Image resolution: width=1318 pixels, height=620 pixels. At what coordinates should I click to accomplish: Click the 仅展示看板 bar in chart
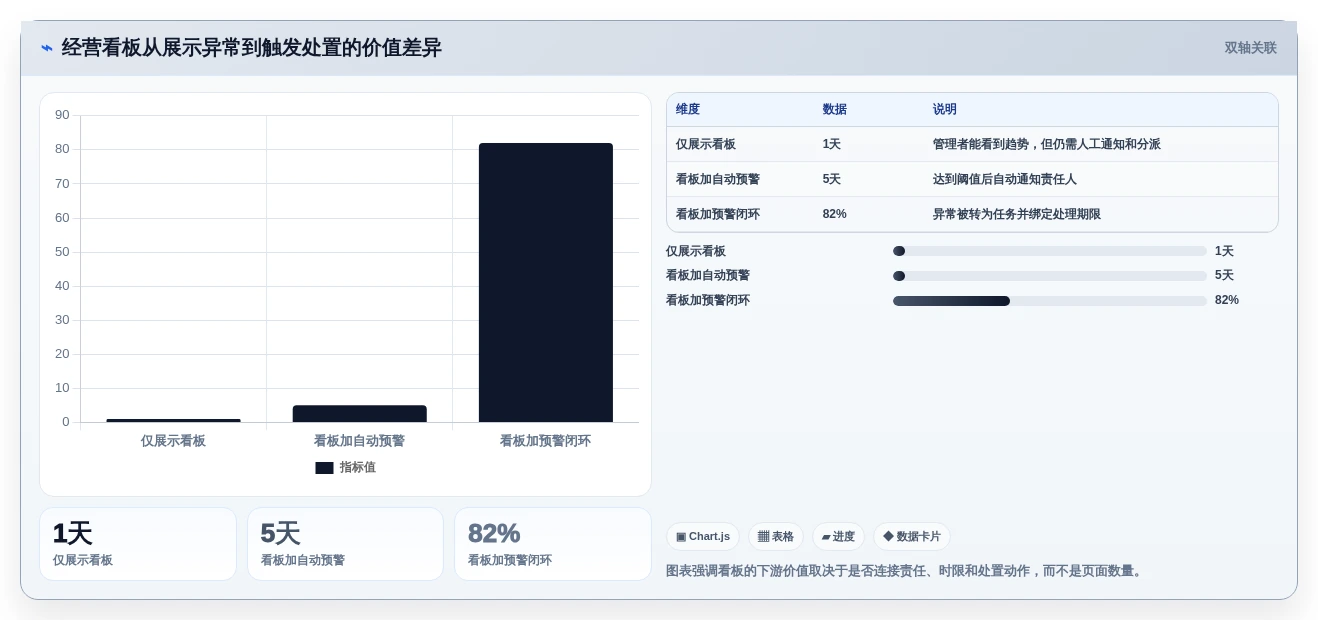tap(173, 420)
